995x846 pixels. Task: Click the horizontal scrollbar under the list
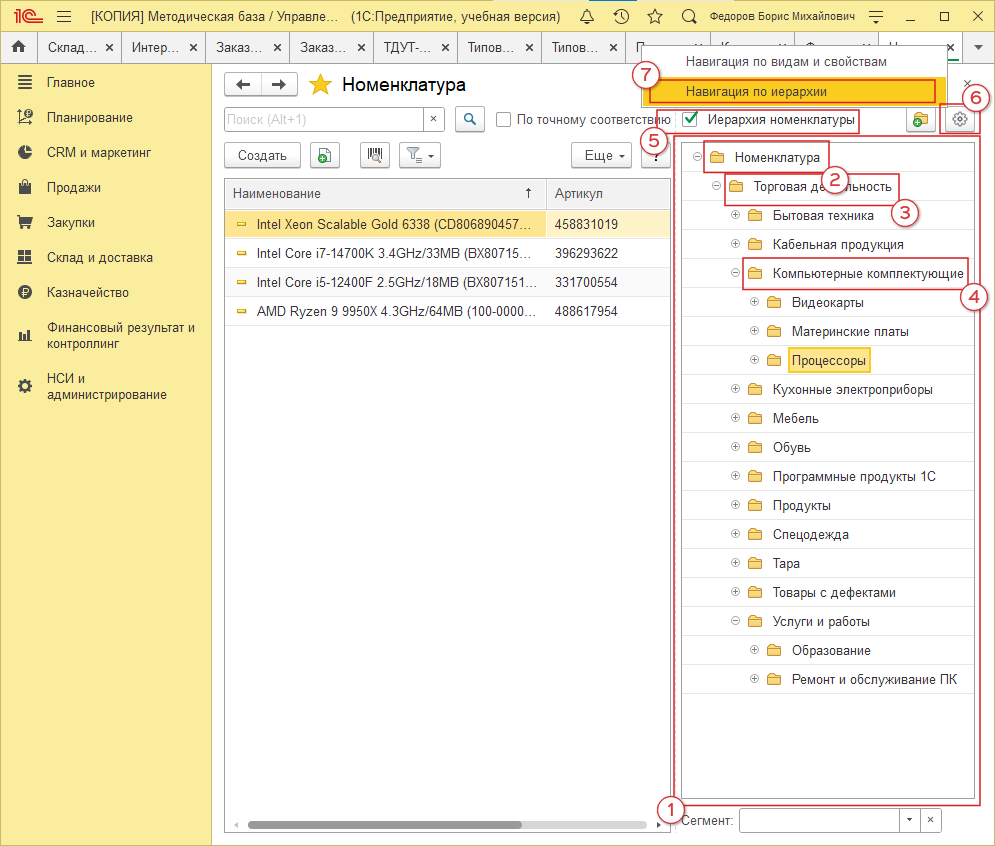pos(385,825)
